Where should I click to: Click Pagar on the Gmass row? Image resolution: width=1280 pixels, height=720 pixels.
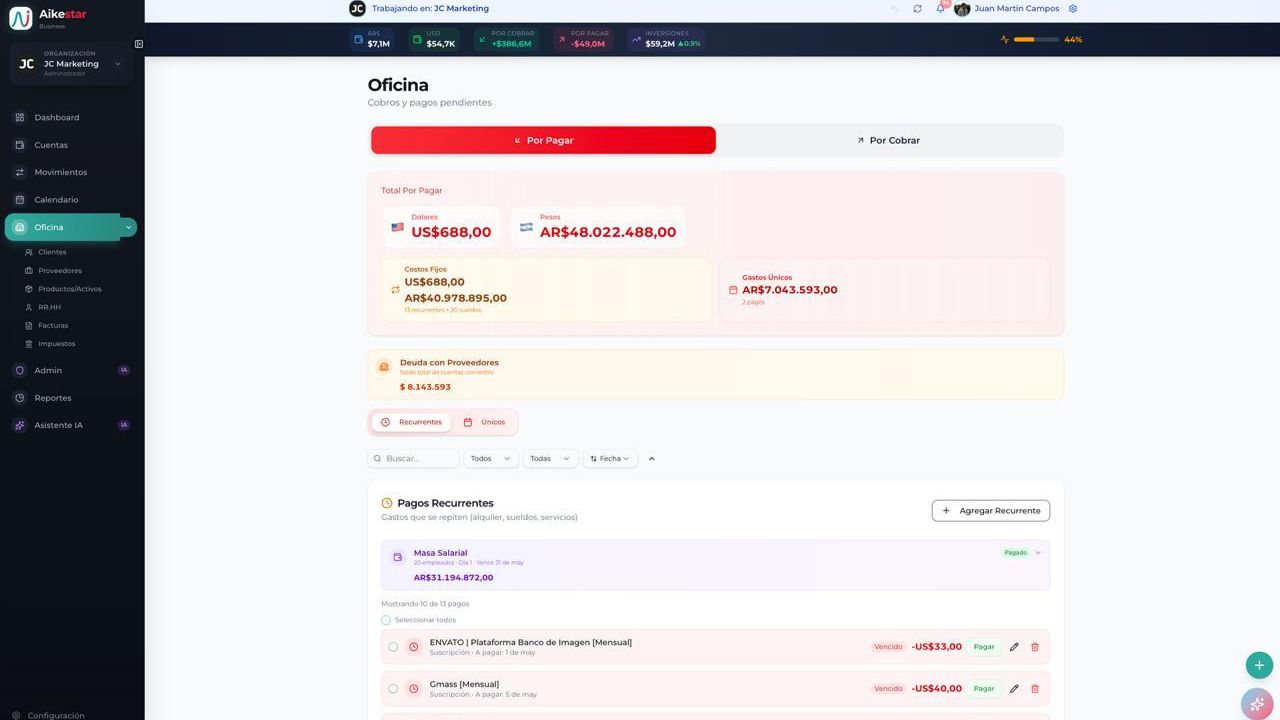[x=984, y=689]
